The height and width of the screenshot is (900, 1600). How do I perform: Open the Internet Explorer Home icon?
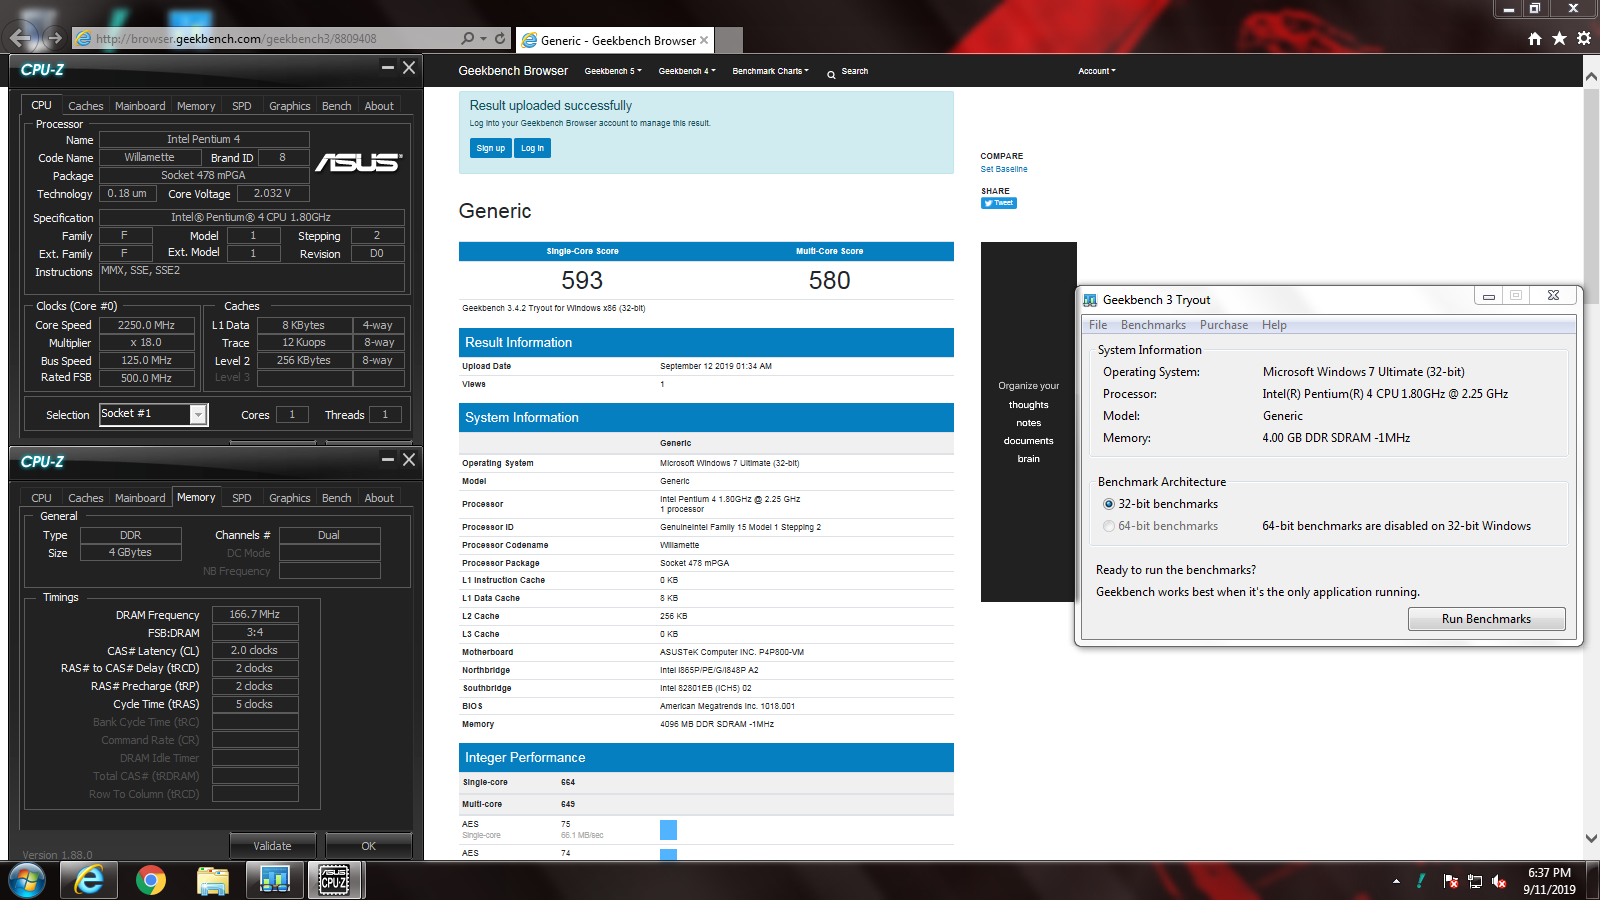[x=1535, y=38]
